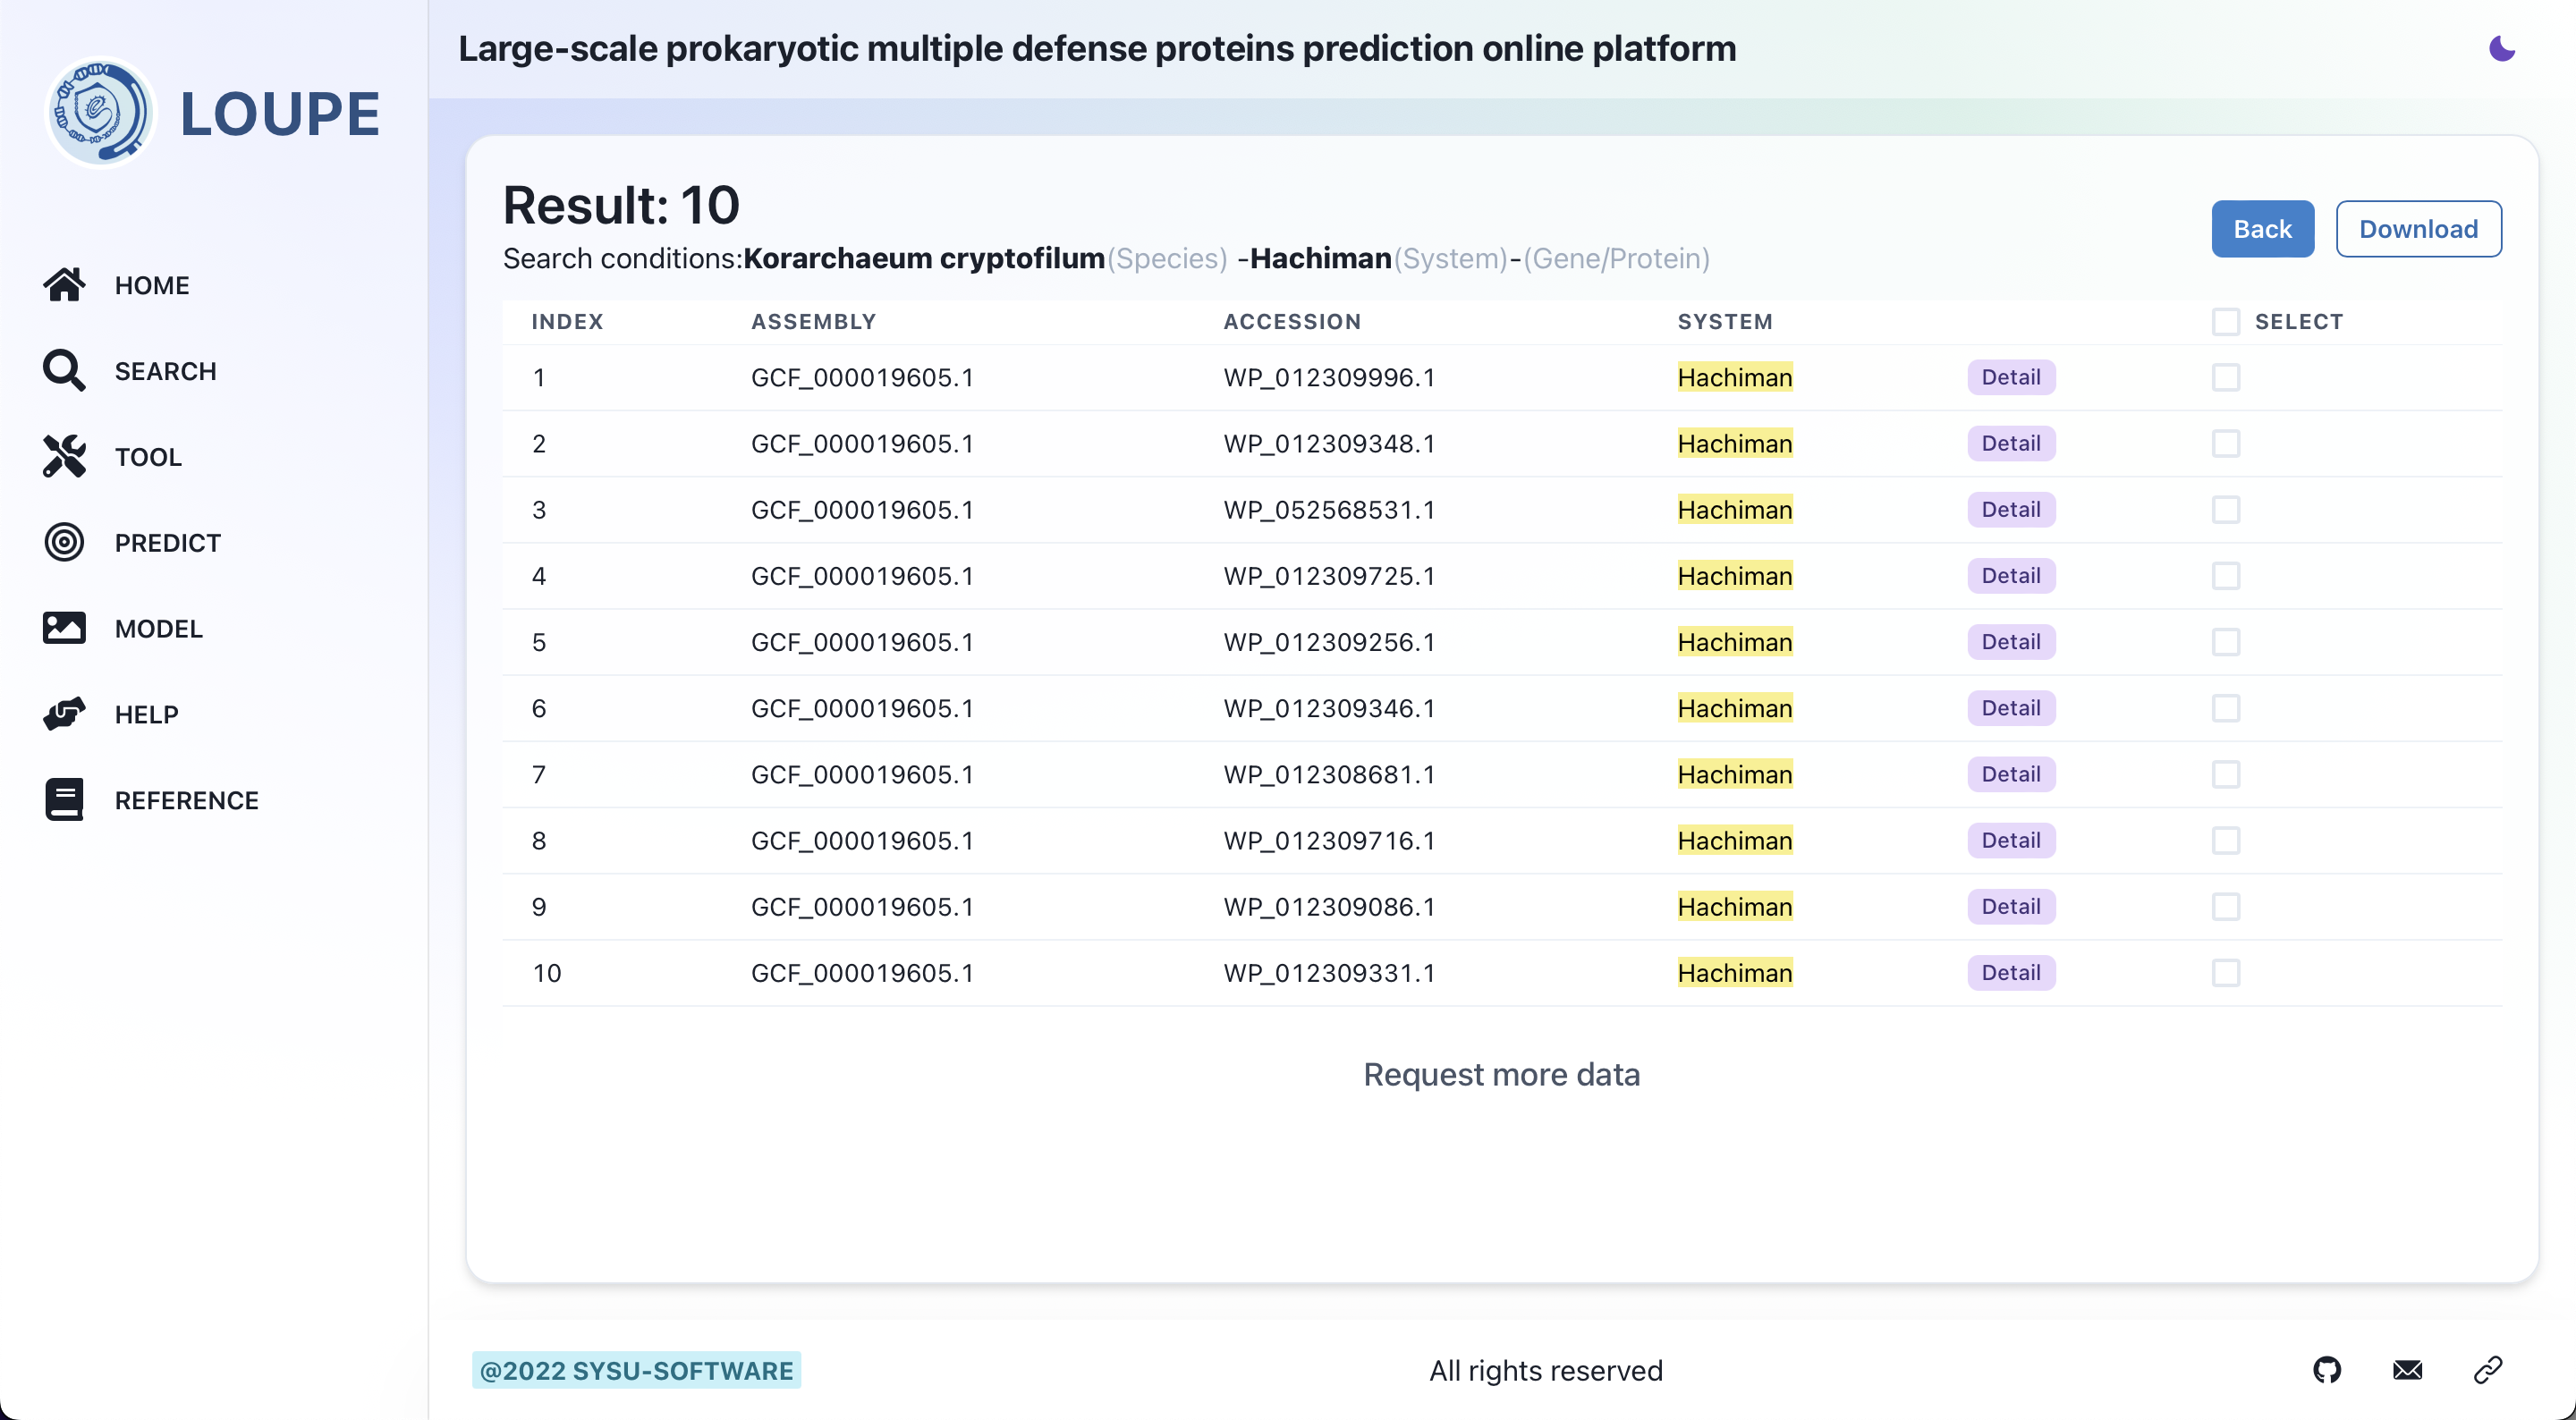This screenshot has height=1420, width=2576.
Task: Select row 2 checkbox for WP_012309348.1
Action: (x=2225, y=443)
